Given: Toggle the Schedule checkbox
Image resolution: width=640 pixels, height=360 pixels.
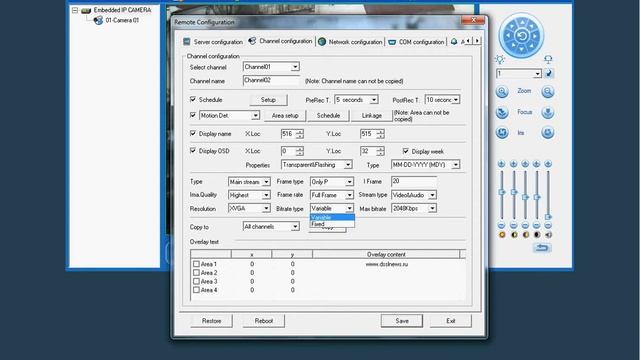Looking at the screenshot, I should point(193,99).
